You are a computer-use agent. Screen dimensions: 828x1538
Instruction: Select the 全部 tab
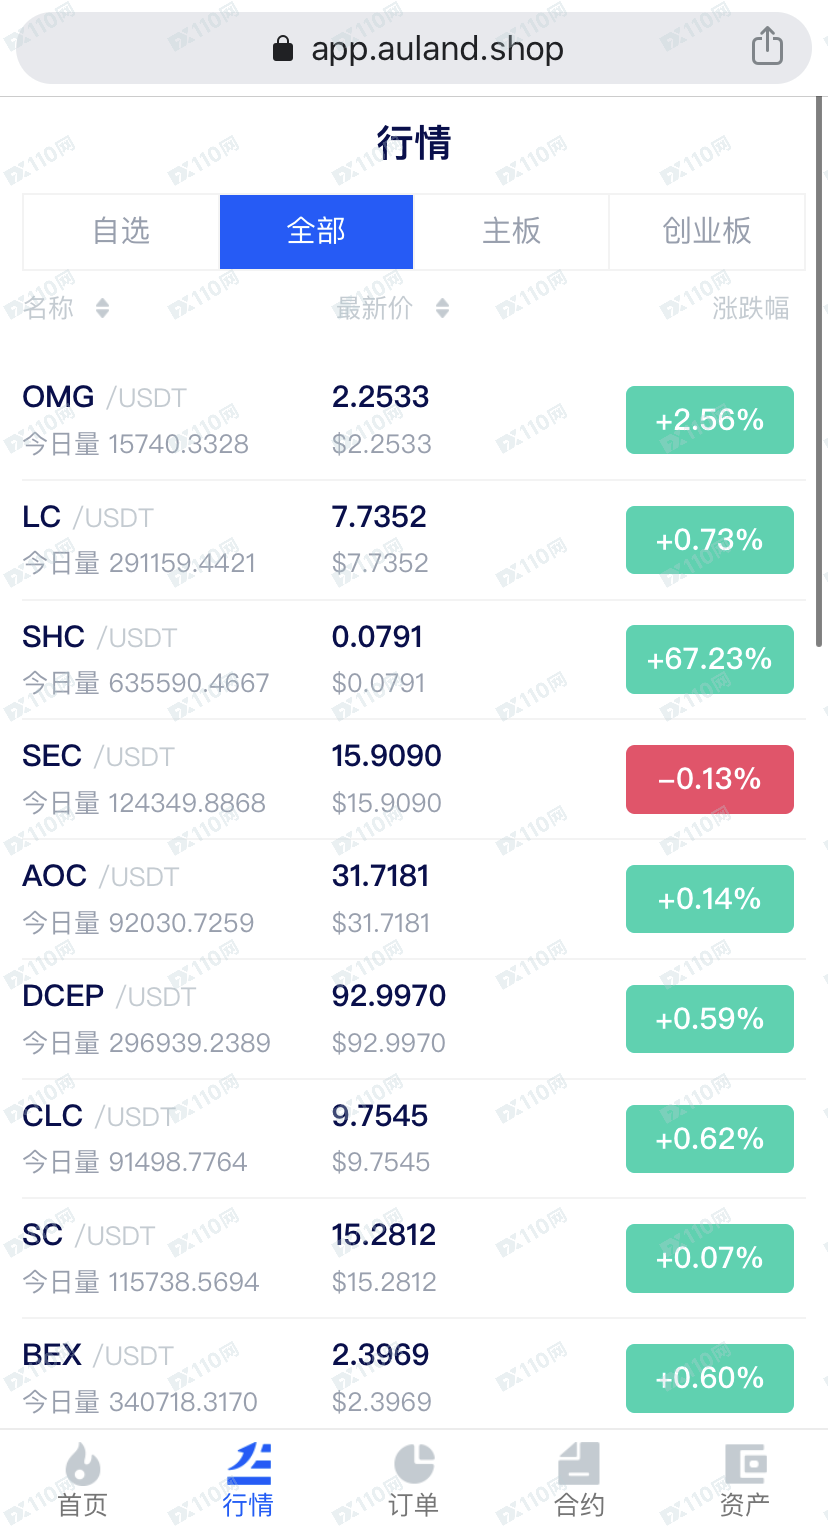316,232
